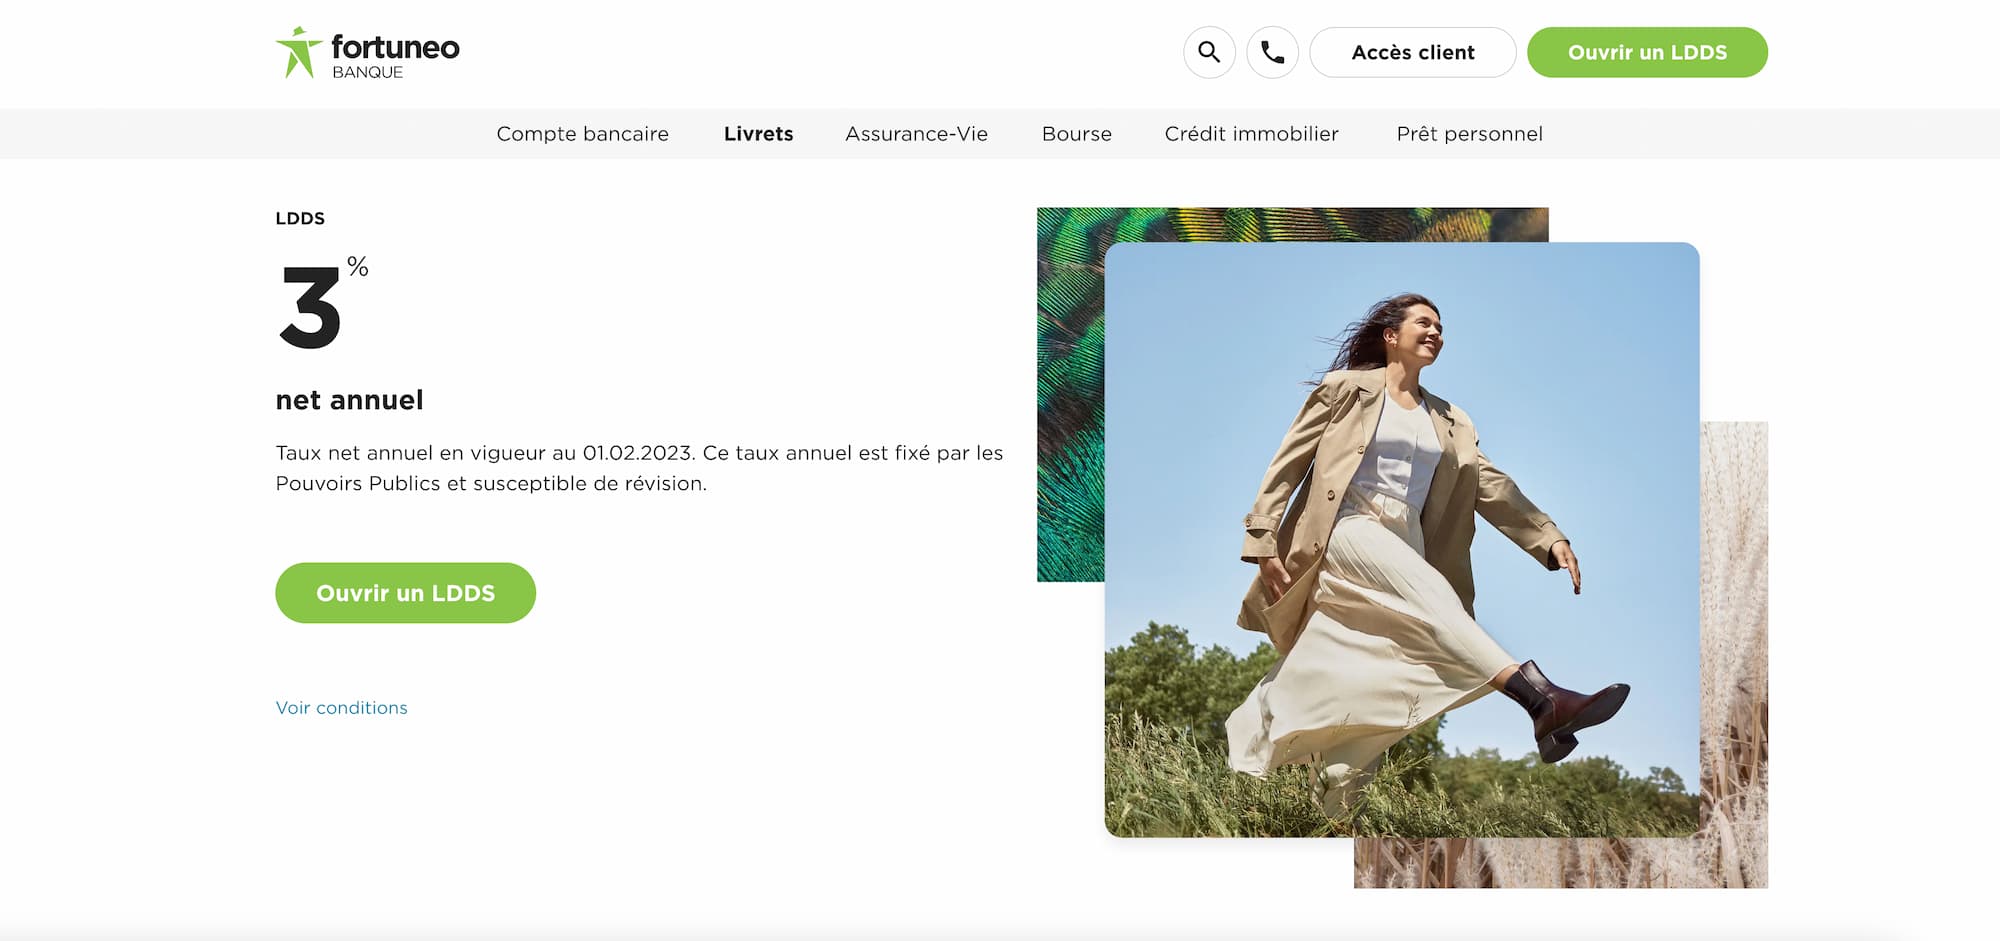Click the Fortuneo green star logo

click(x=298, y=52)
